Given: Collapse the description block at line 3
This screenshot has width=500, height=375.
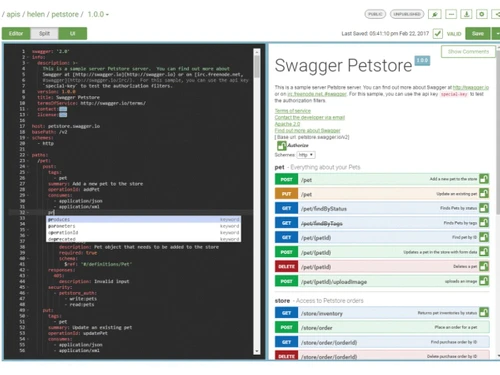Looking at the screenshot, I should tap(28, 63).
